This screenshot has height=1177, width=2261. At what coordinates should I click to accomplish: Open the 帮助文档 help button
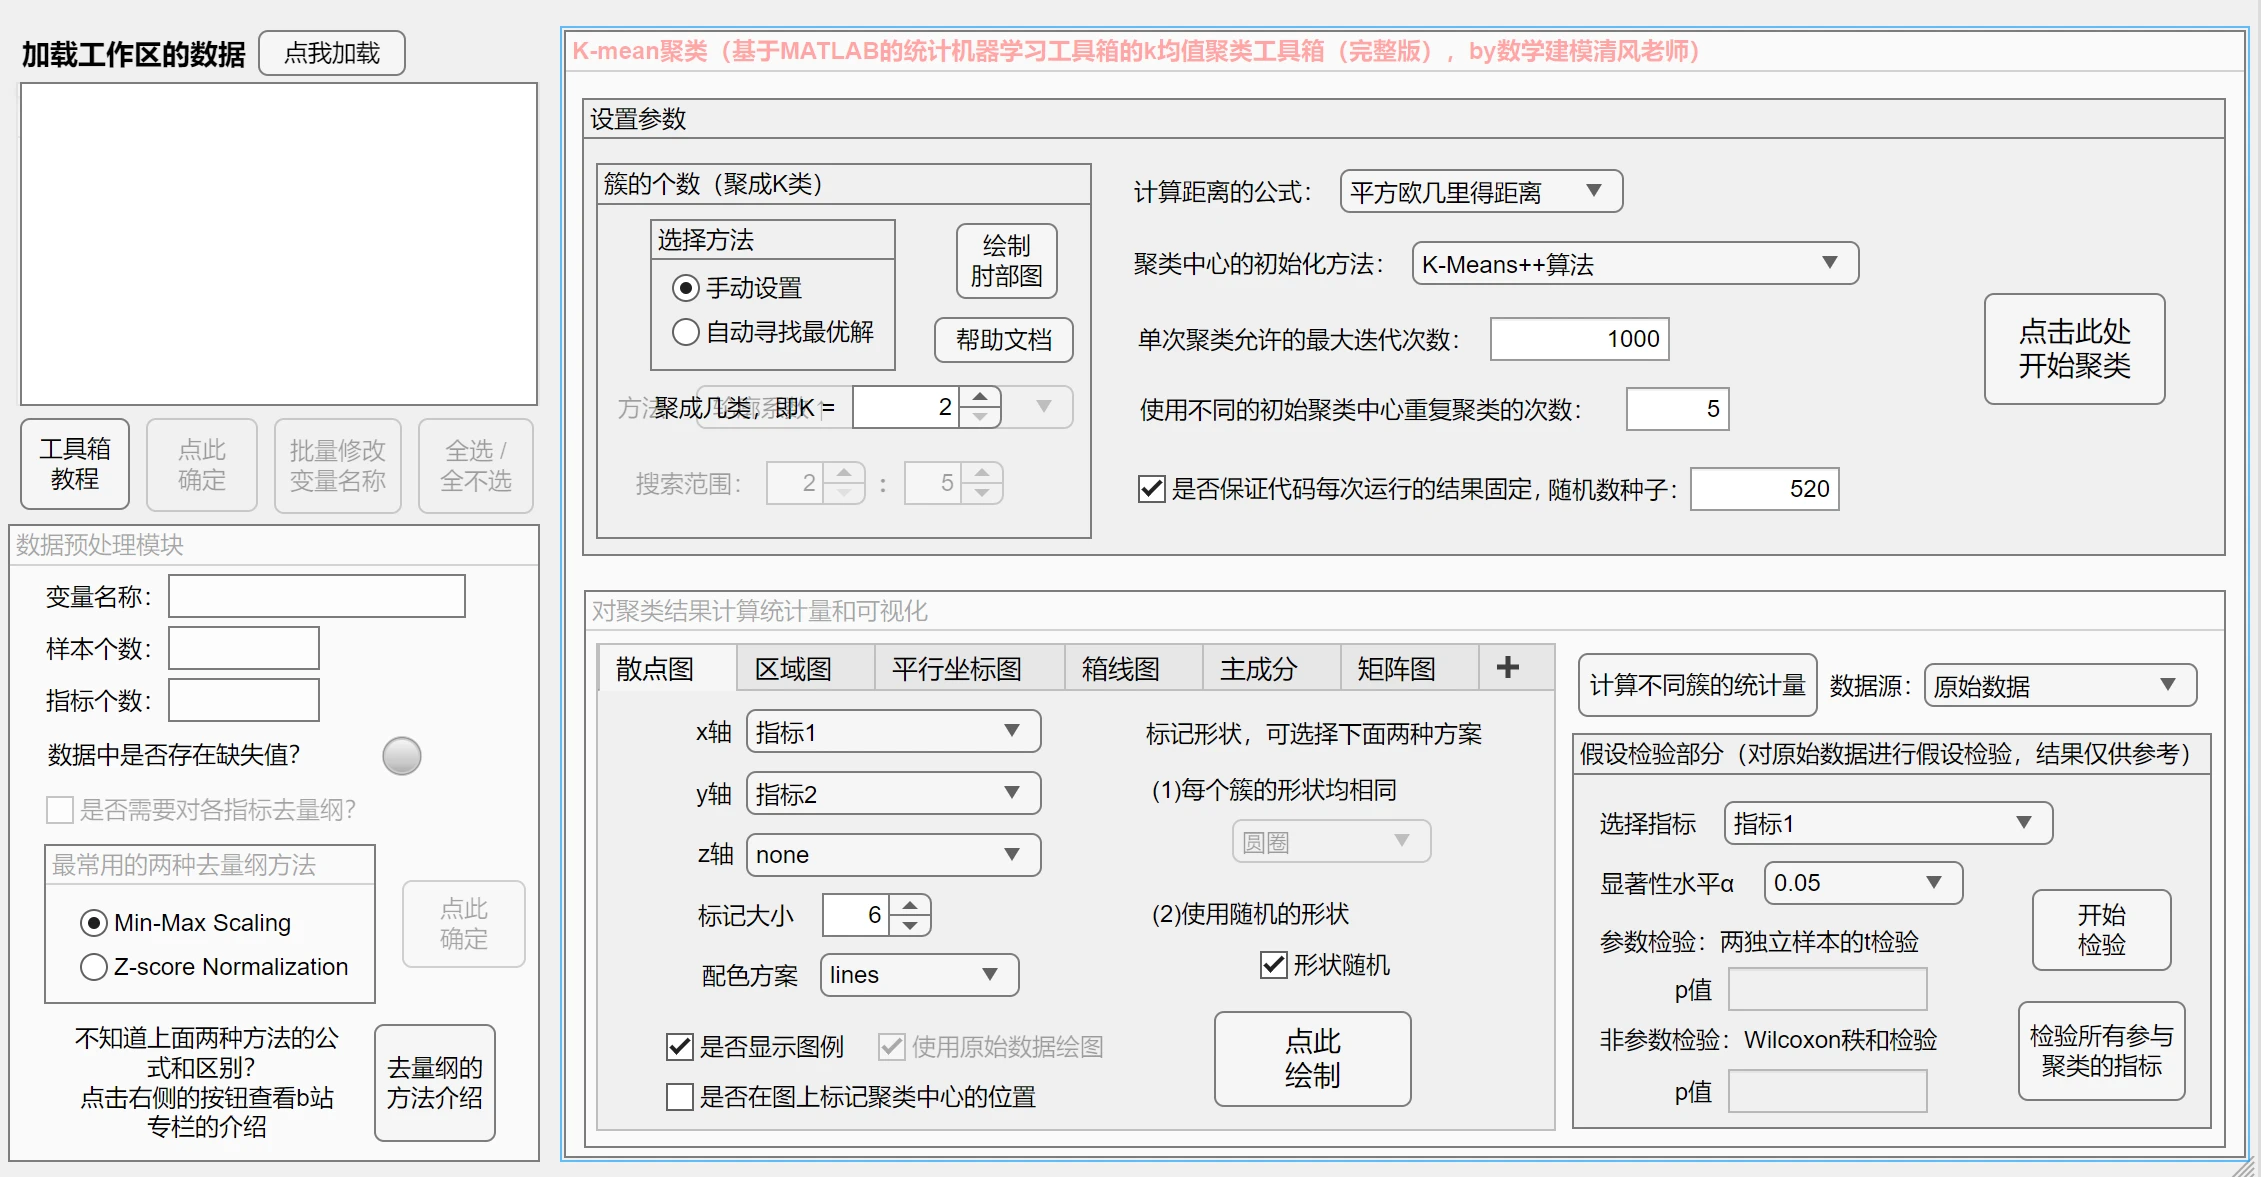tap(1003, 340)
